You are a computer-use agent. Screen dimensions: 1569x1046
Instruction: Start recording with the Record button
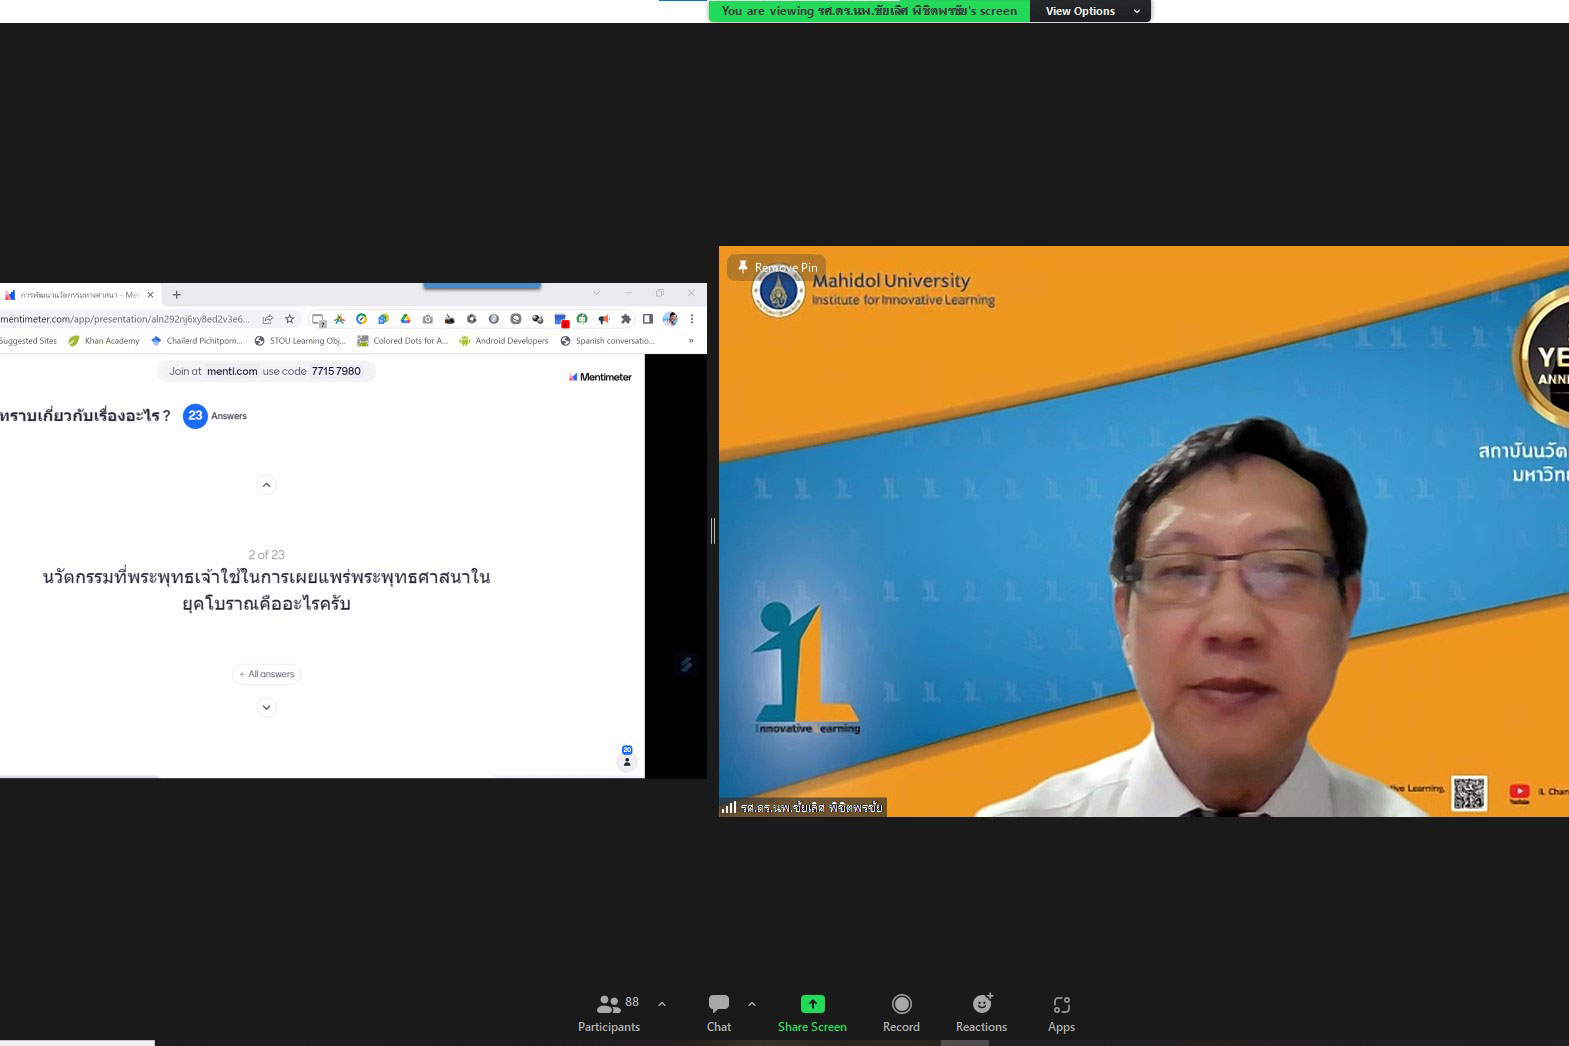click(x=901, y=1012)
